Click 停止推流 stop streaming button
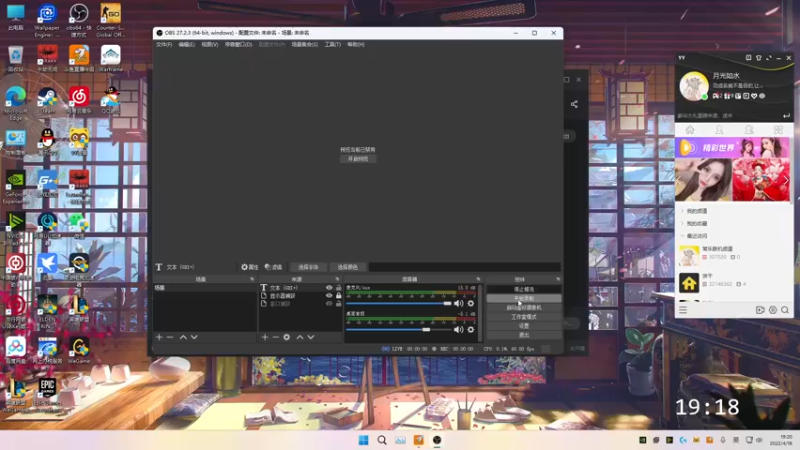This screenshot has height=450, width=800. click(524, 289)
